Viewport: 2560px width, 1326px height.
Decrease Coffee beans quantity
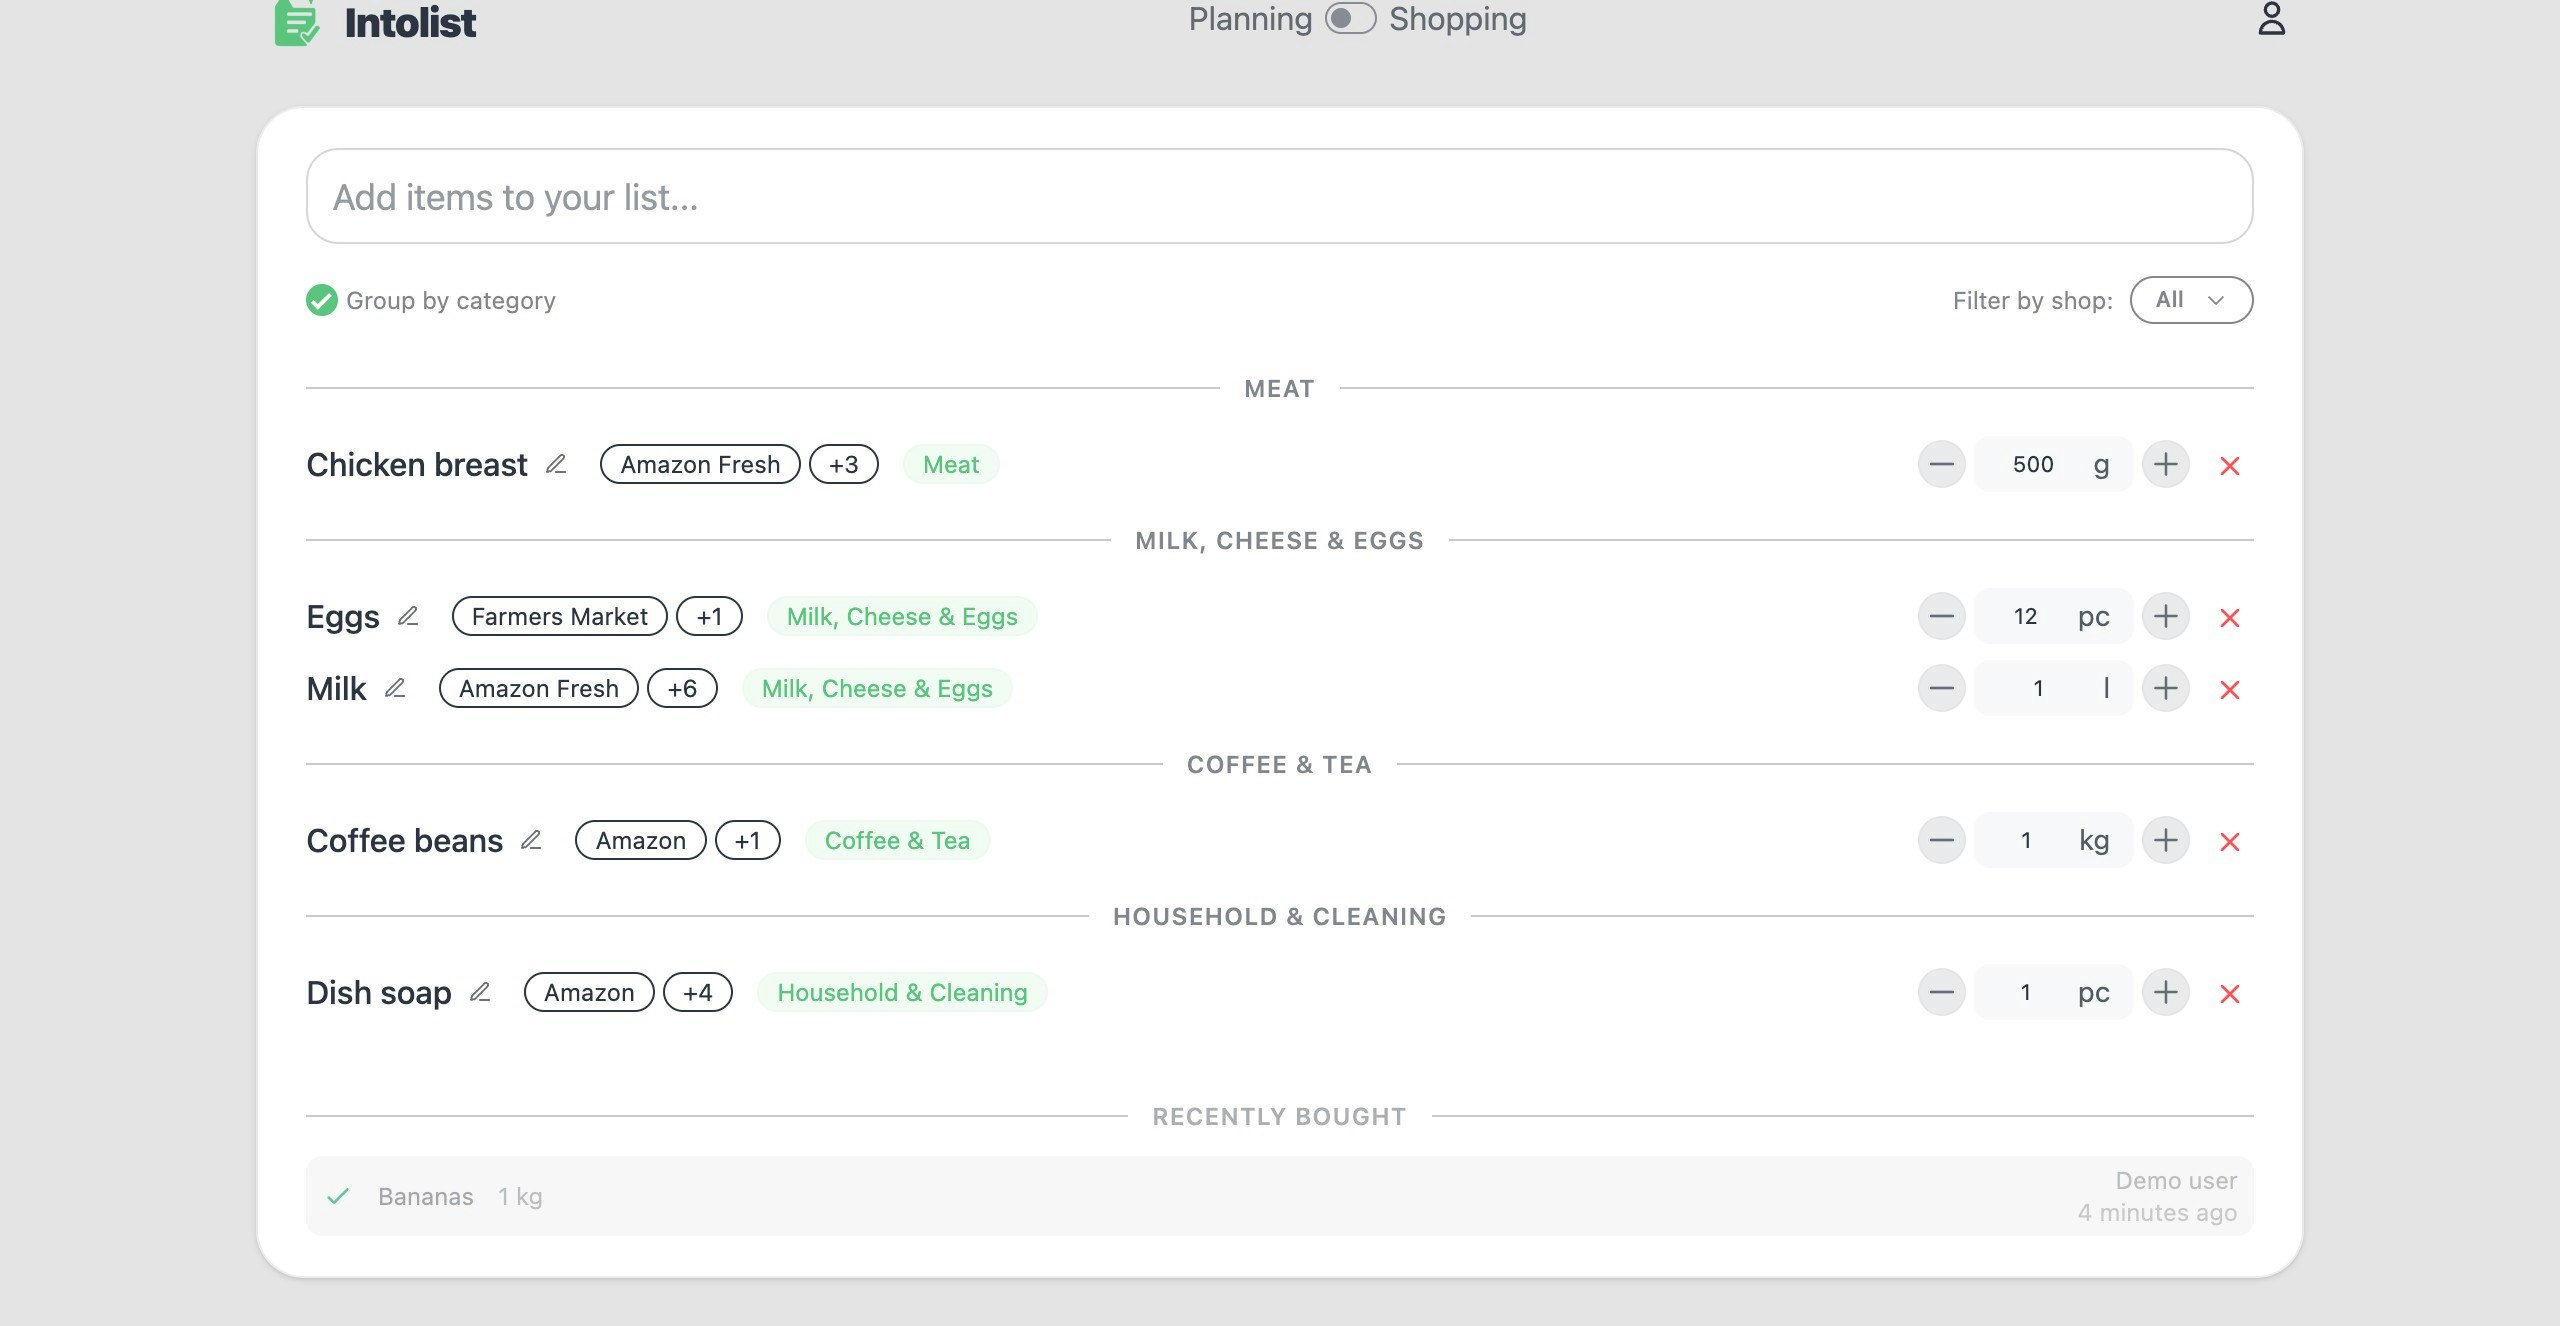coord(1942,840)
